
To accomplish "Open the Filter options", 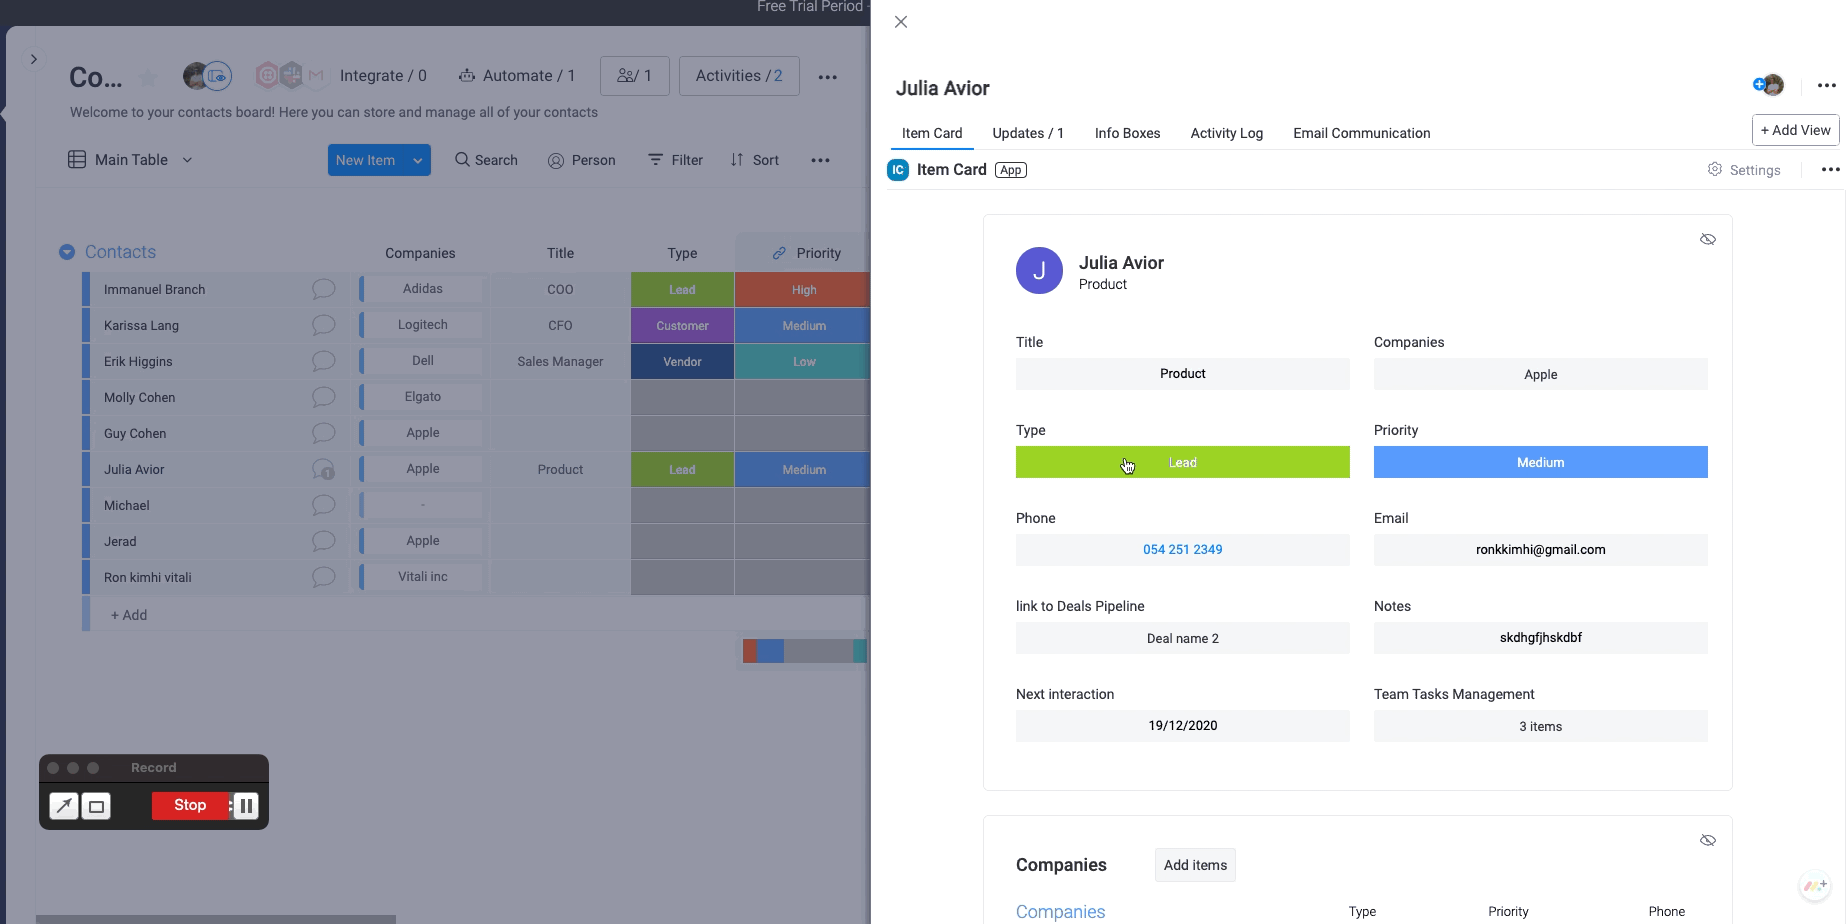I will tap(675, 160).
